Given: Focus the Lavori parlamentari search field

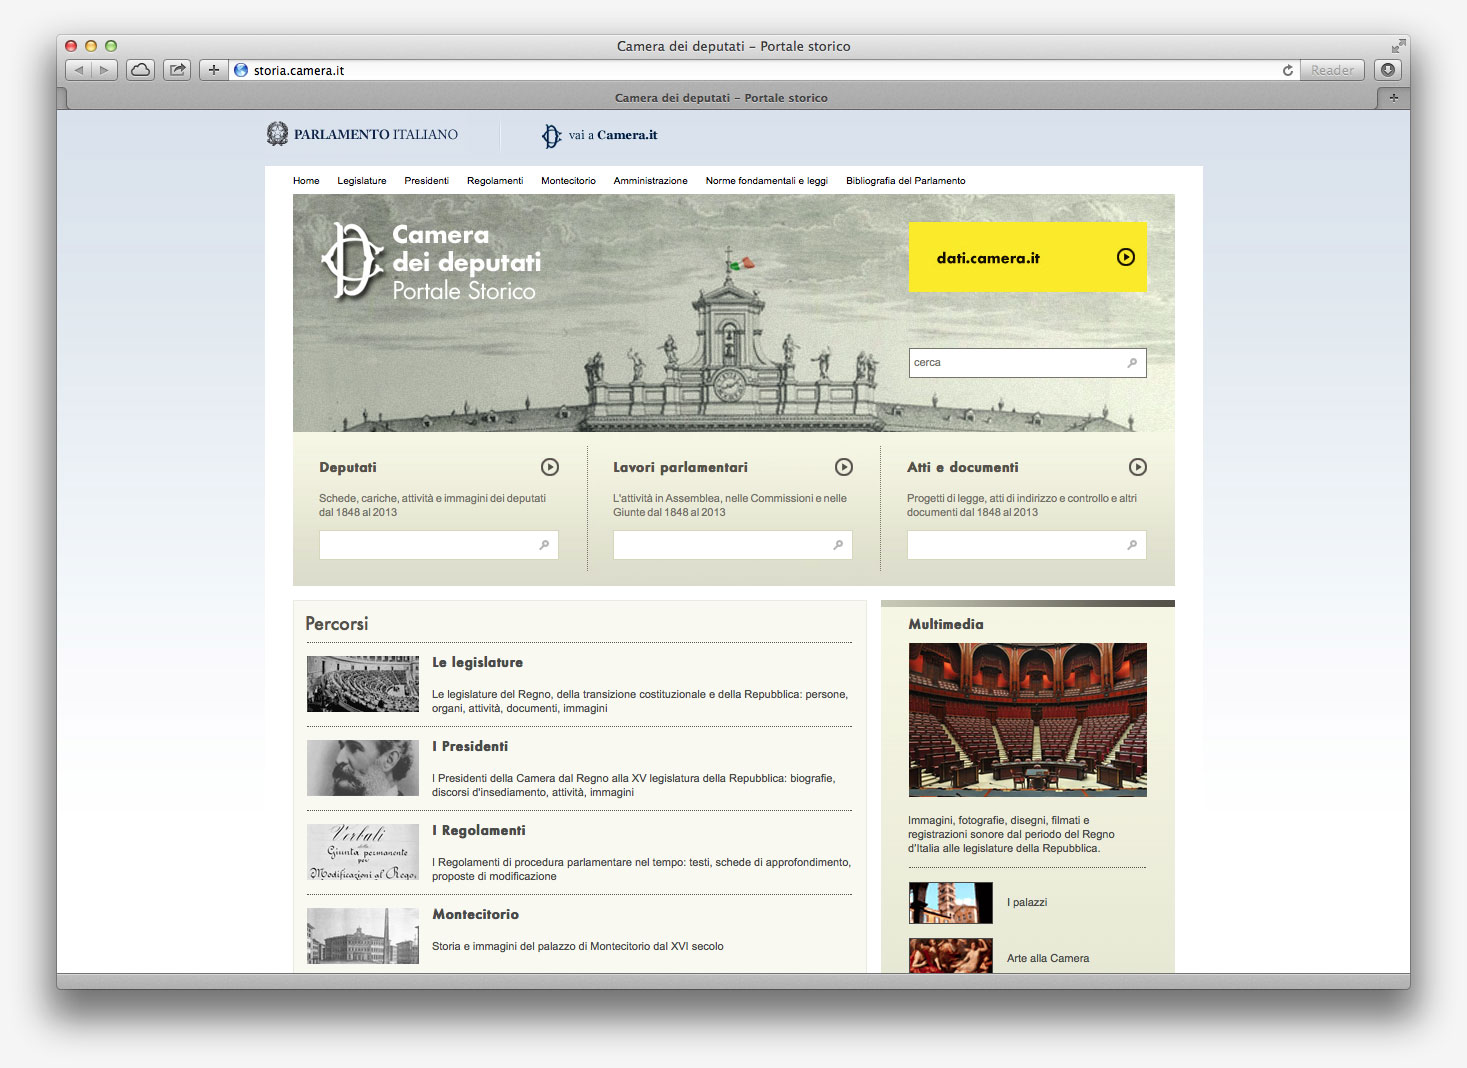Looking at the screenshot, I should [733, 545].
